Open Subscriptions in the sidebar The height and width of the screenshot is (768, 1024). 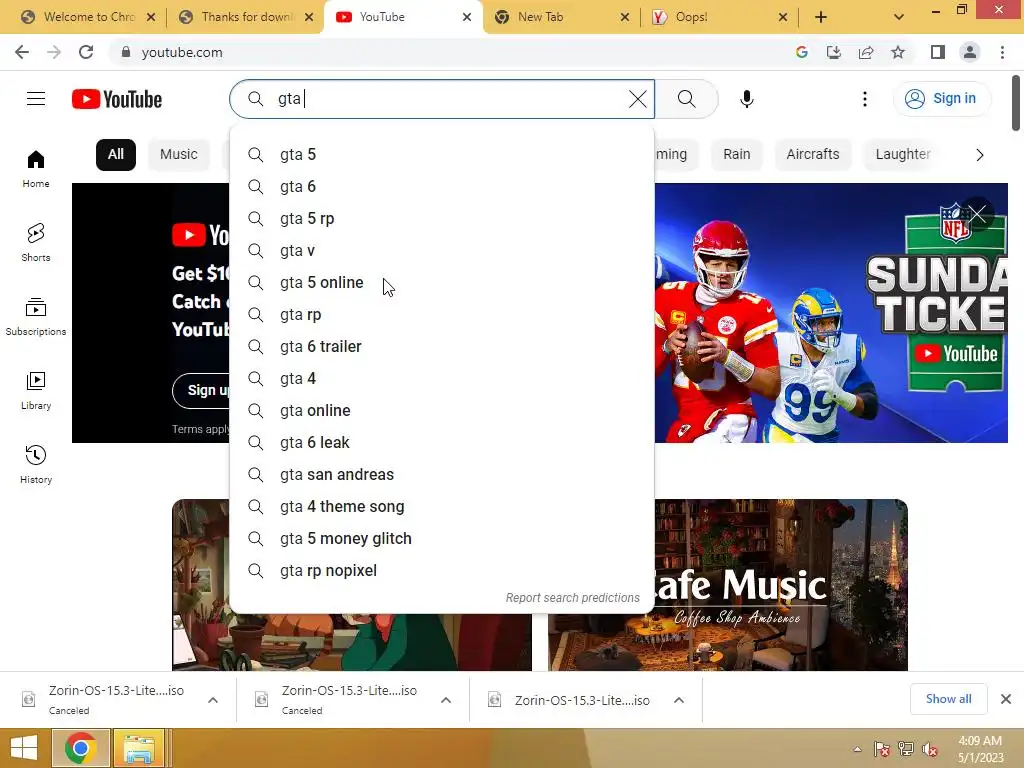pos(36,316)
